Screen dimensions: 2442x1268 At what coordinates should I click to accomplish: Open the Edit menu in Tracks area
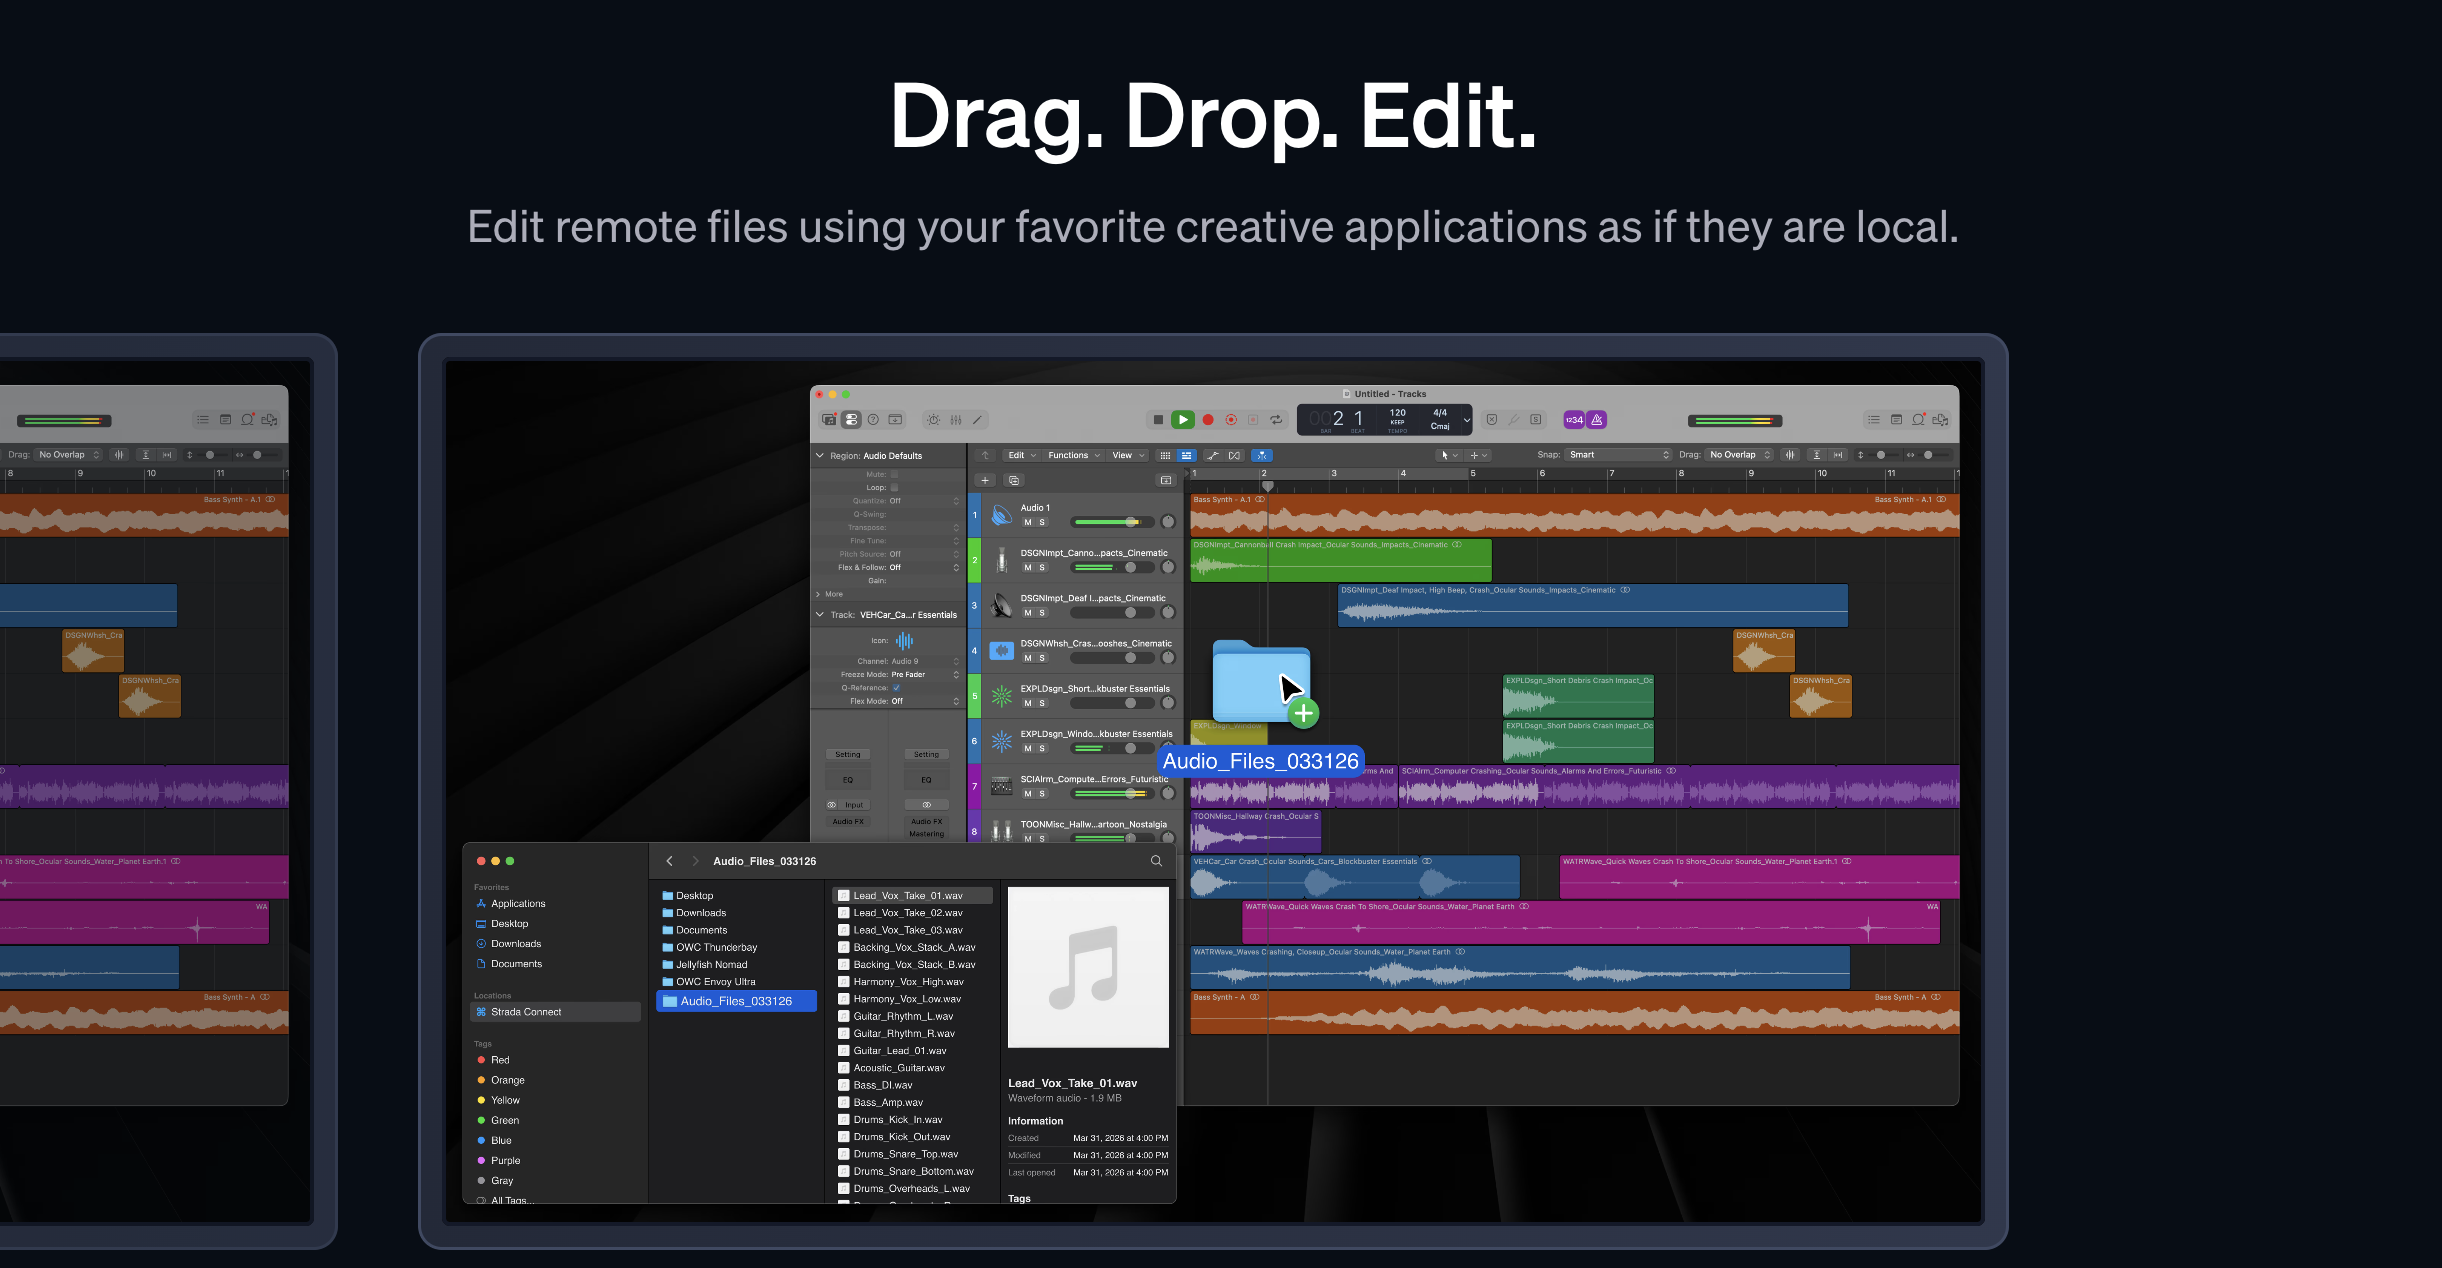click(x=1021, y=455)
